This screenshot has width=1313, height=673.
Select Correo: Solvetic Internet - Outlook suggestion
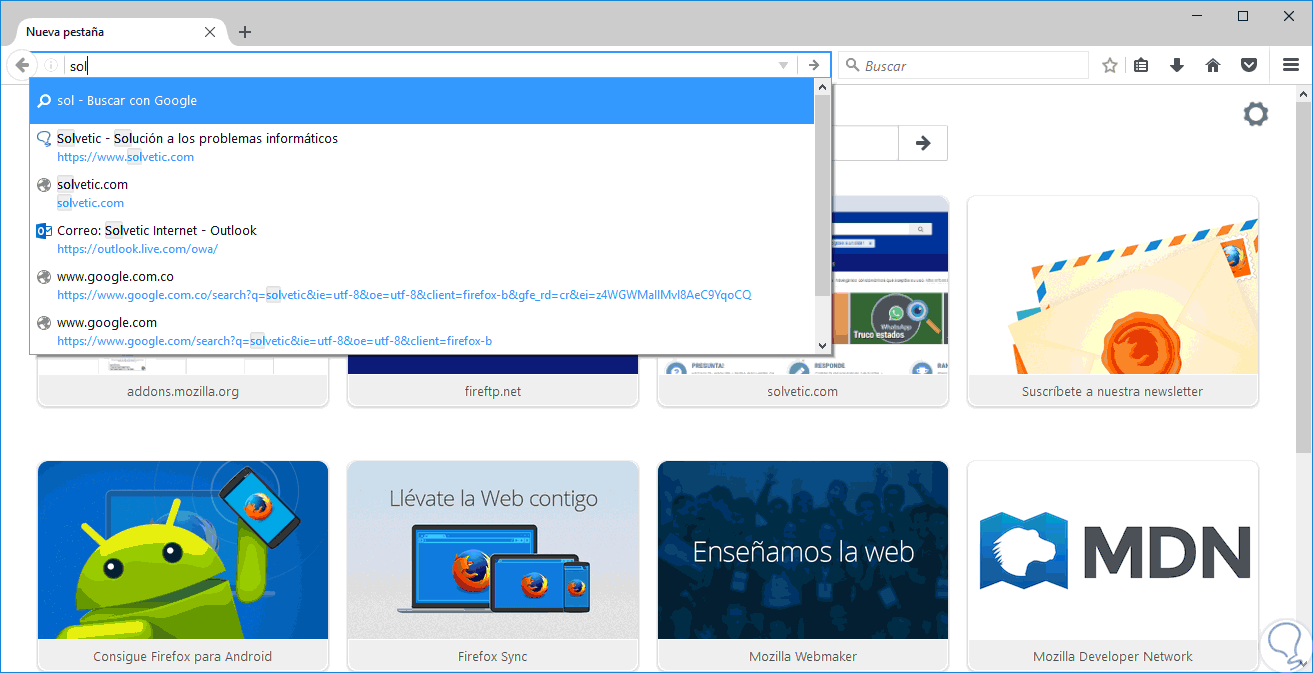pos(423,239)
